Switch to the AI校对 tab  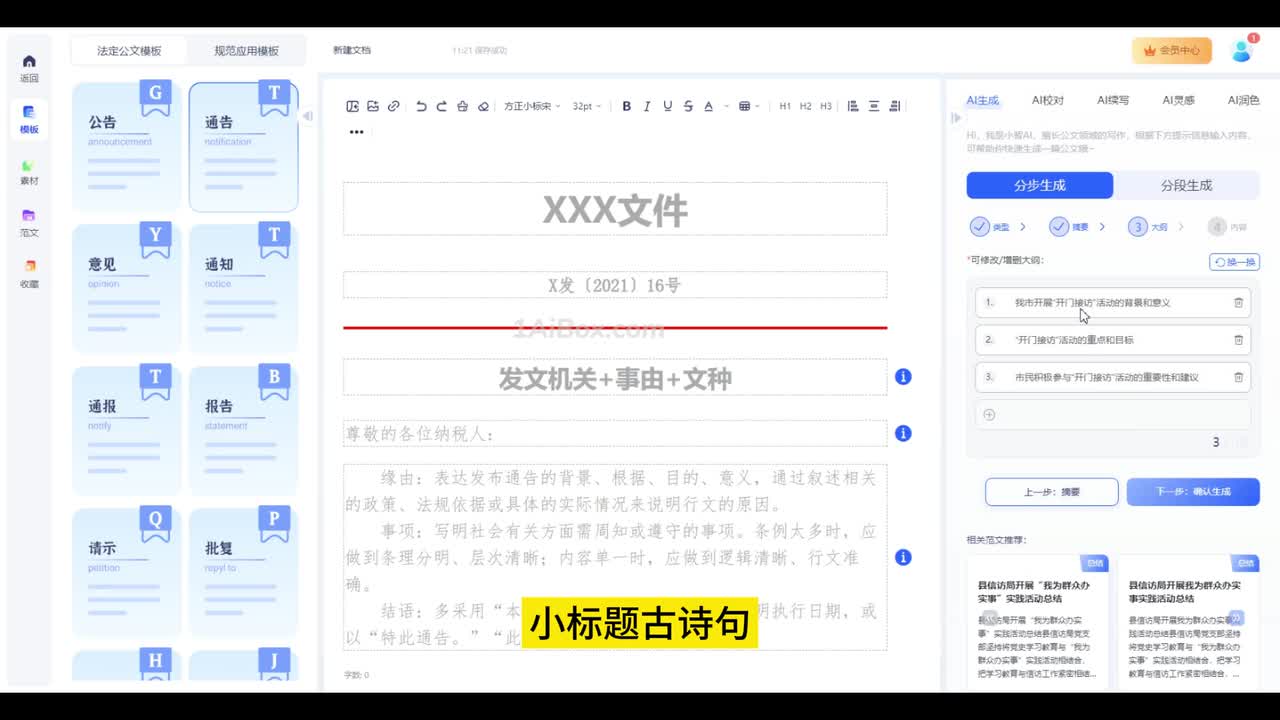(1047, 100)
